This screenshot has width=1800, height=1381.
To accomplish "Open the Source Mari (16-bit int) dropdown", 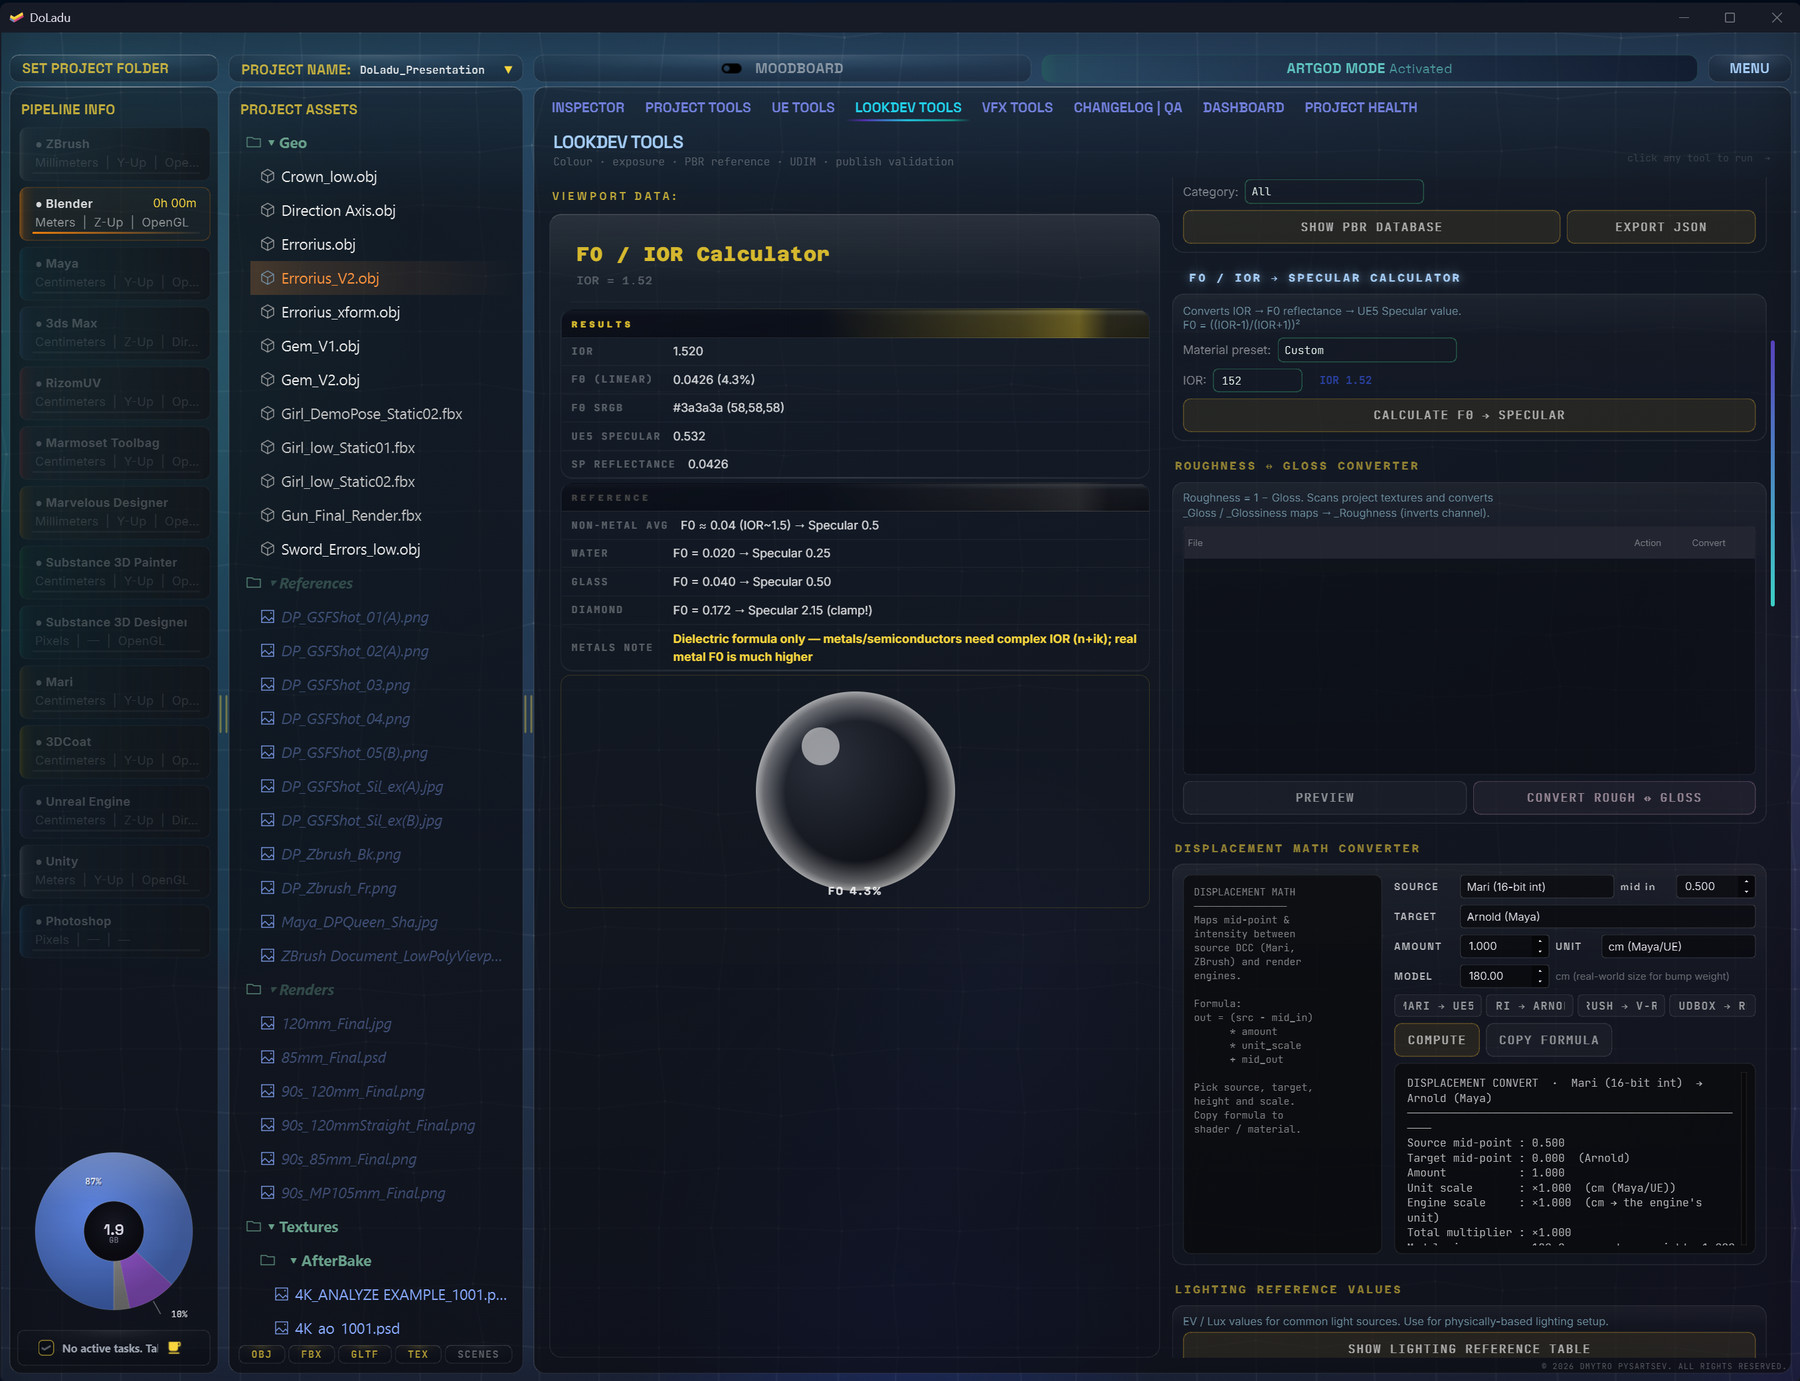I will [x=1536, y=886].
